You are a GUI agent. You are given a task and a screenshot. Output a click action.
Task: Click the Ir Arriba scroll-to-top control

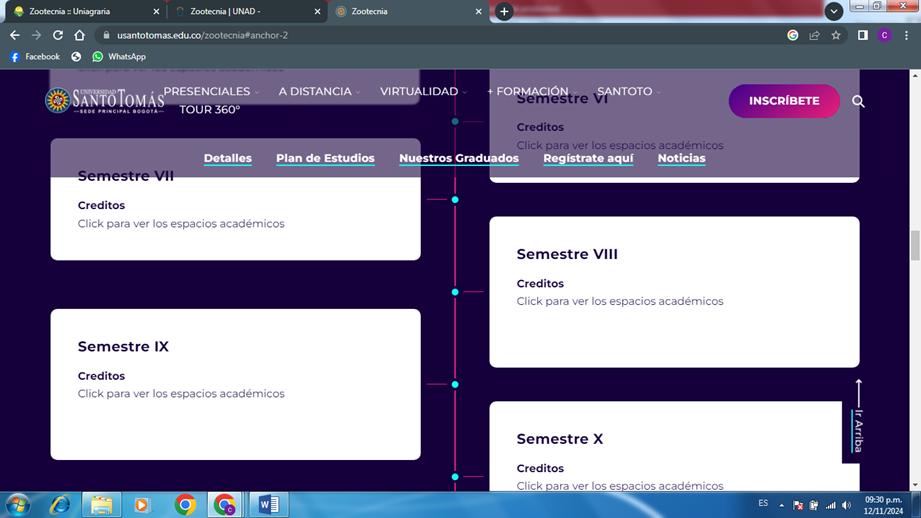(858, 420)
